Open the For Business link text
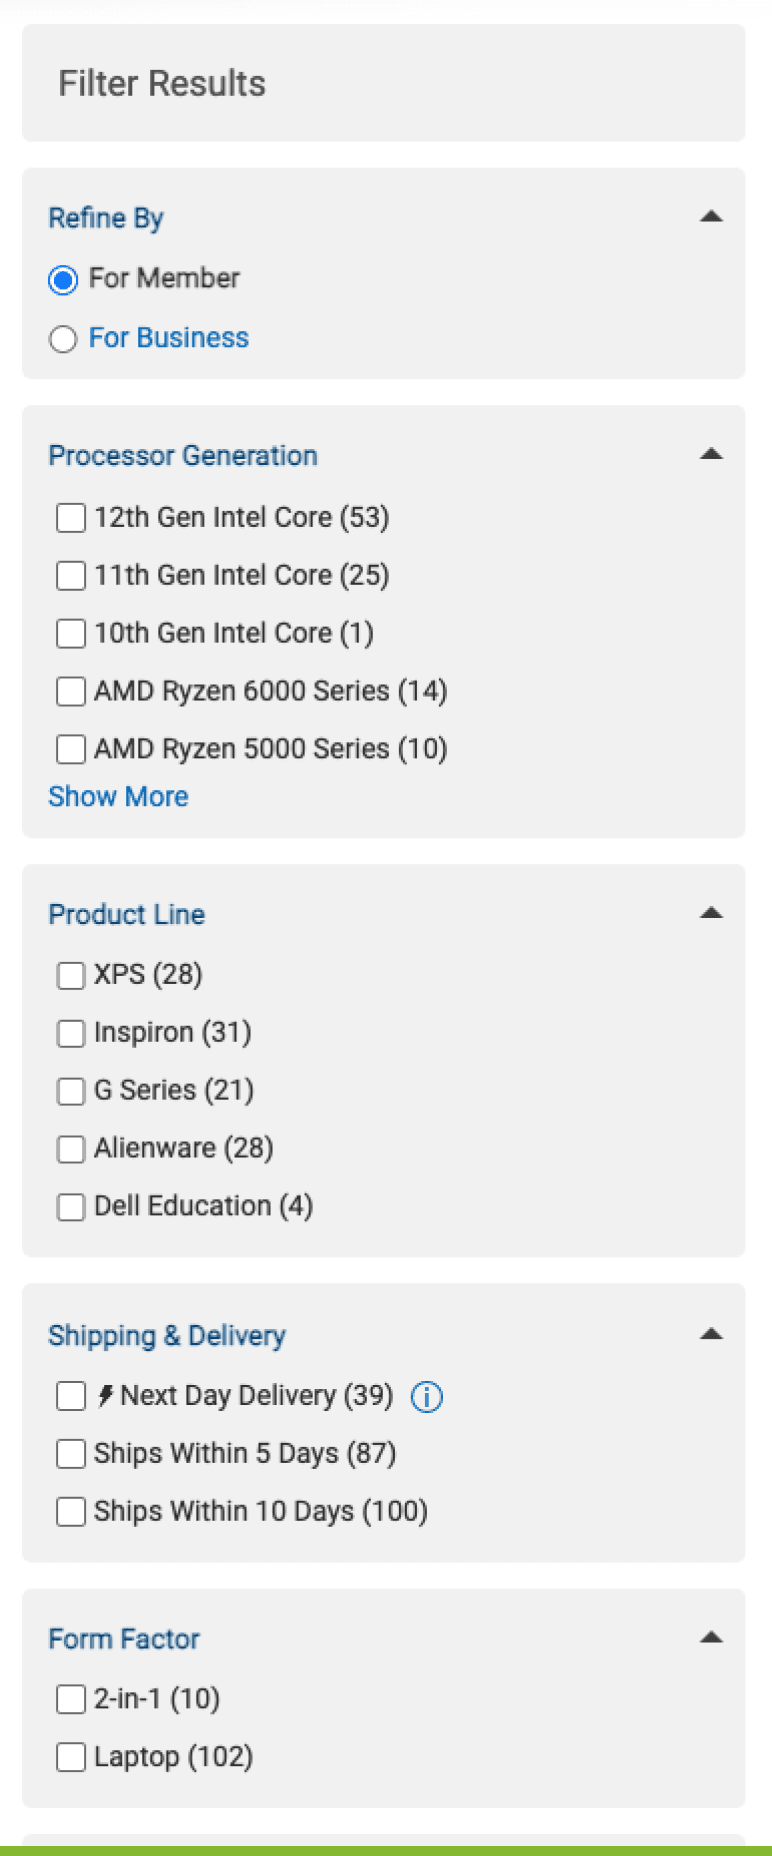The height and width of the screenshot is (1856, 772). pyautogui.click(x=169, y=338)
